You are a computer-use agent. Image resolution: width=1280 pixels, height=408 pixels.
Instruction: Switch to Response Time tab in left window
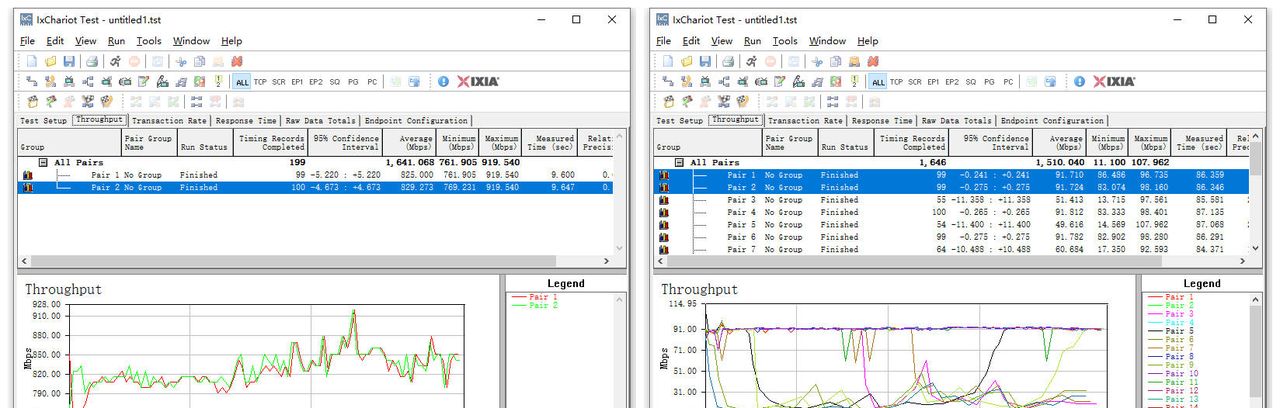click(246, 121)
